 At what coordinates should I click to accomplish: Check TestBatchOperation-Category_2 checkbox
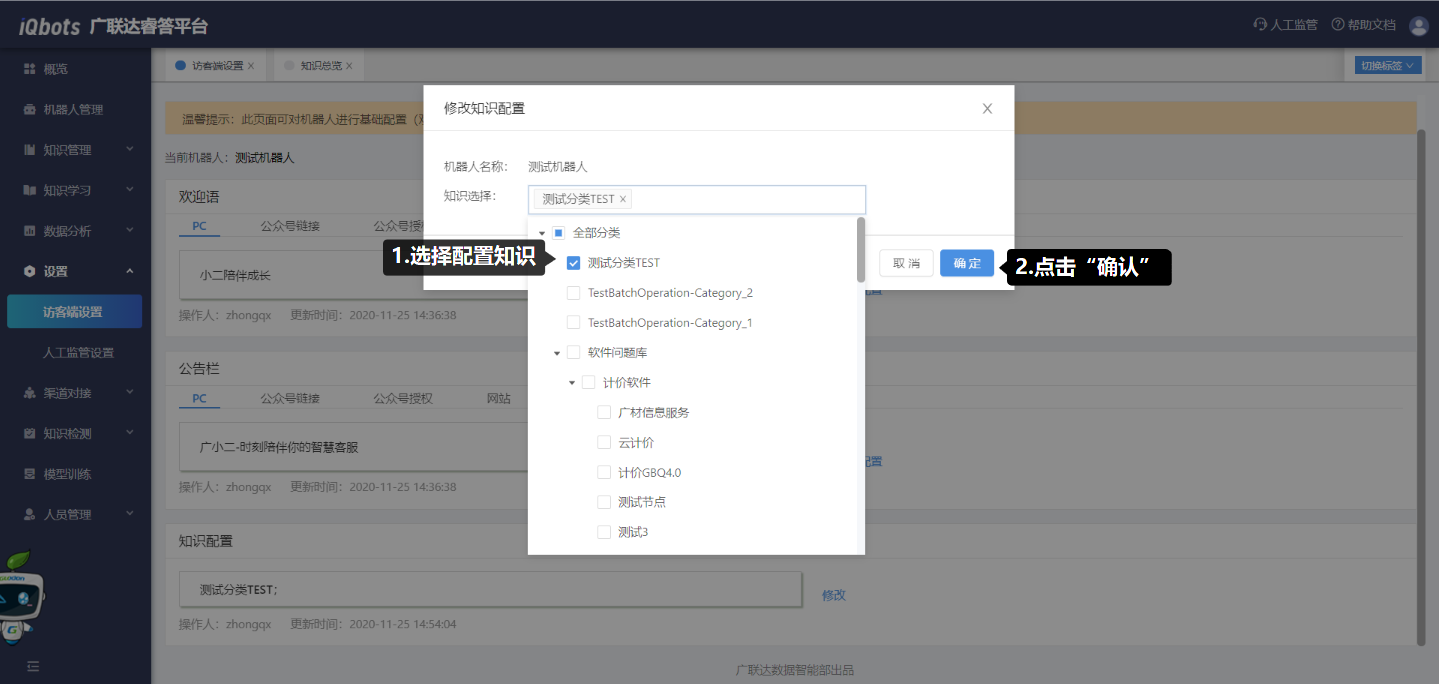573,293
